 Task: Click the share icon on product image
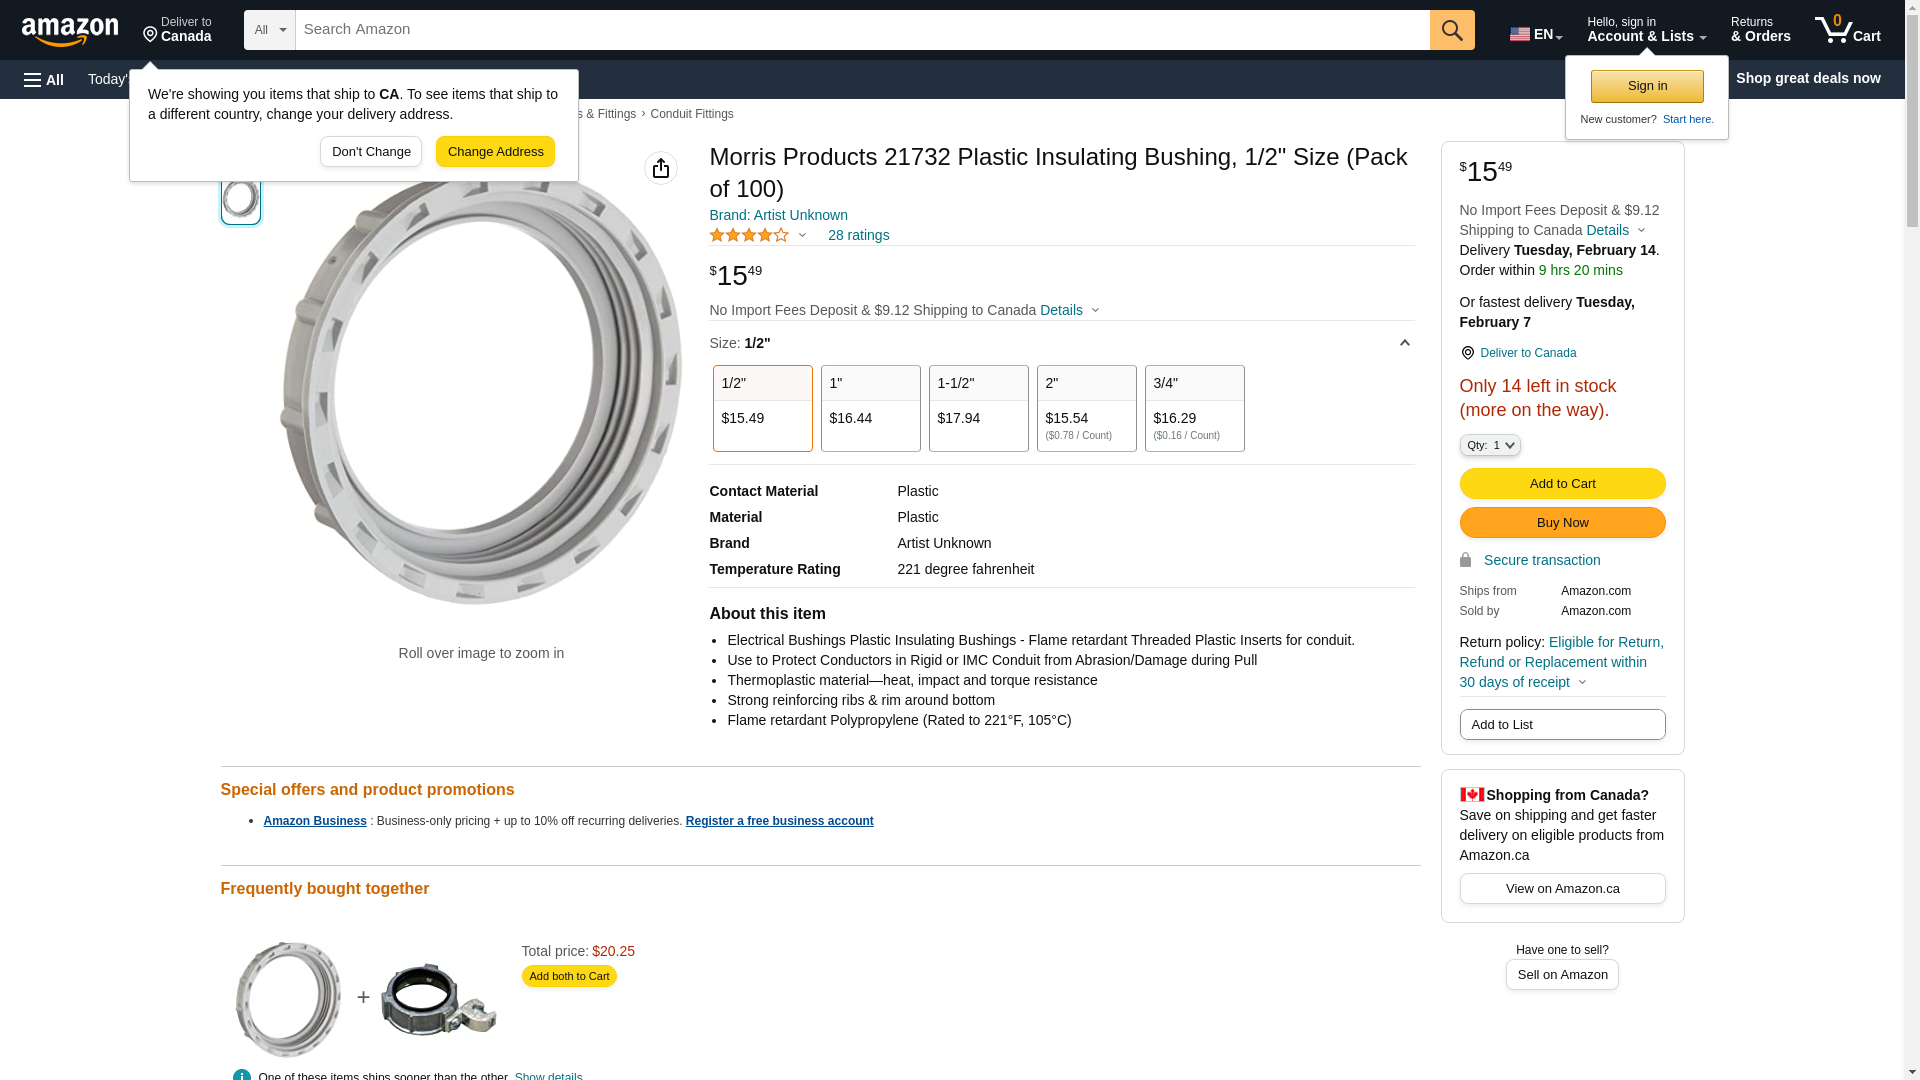(661, 168)
